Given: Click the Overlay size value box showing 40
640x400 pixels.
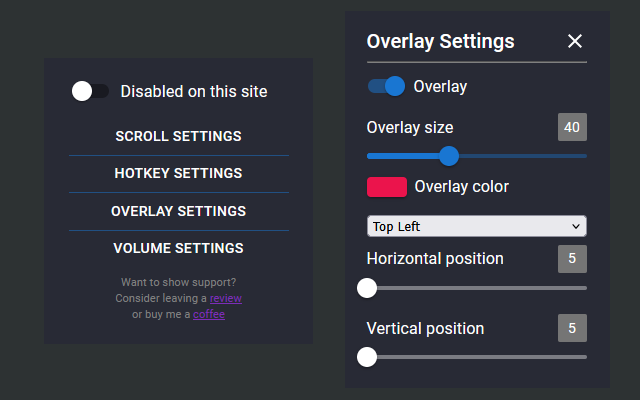Looking at the screenshot, I should 572,127.
